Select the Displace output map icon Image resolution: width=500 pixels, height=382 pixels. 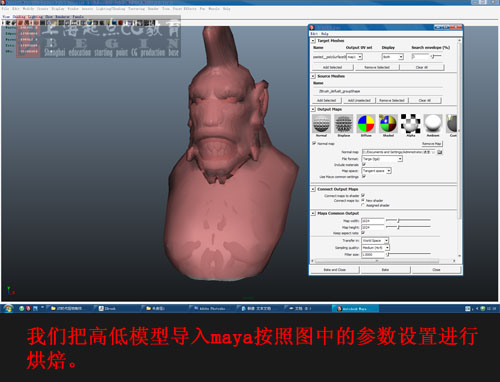pos(344,124)
